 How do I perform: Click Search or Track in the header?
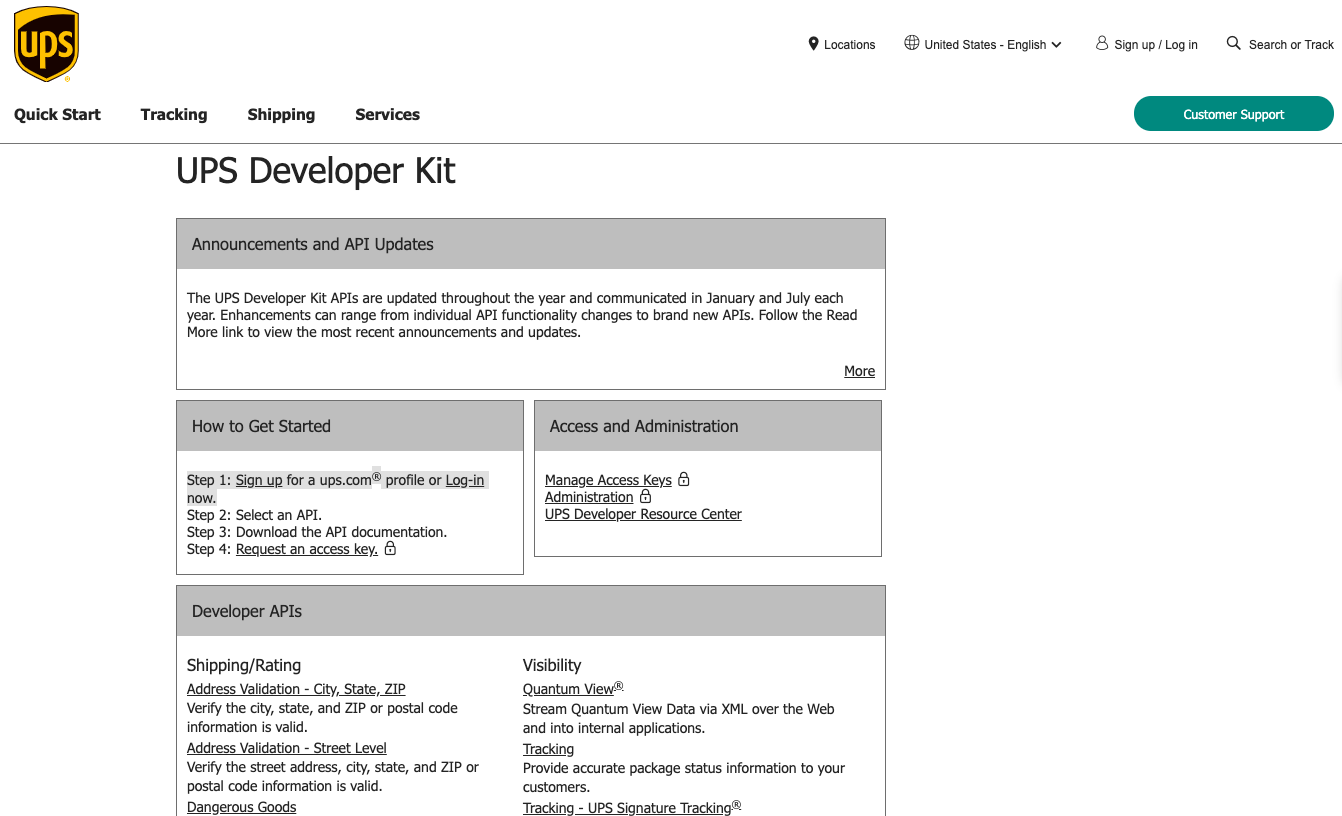click(x=1291, y=44)
